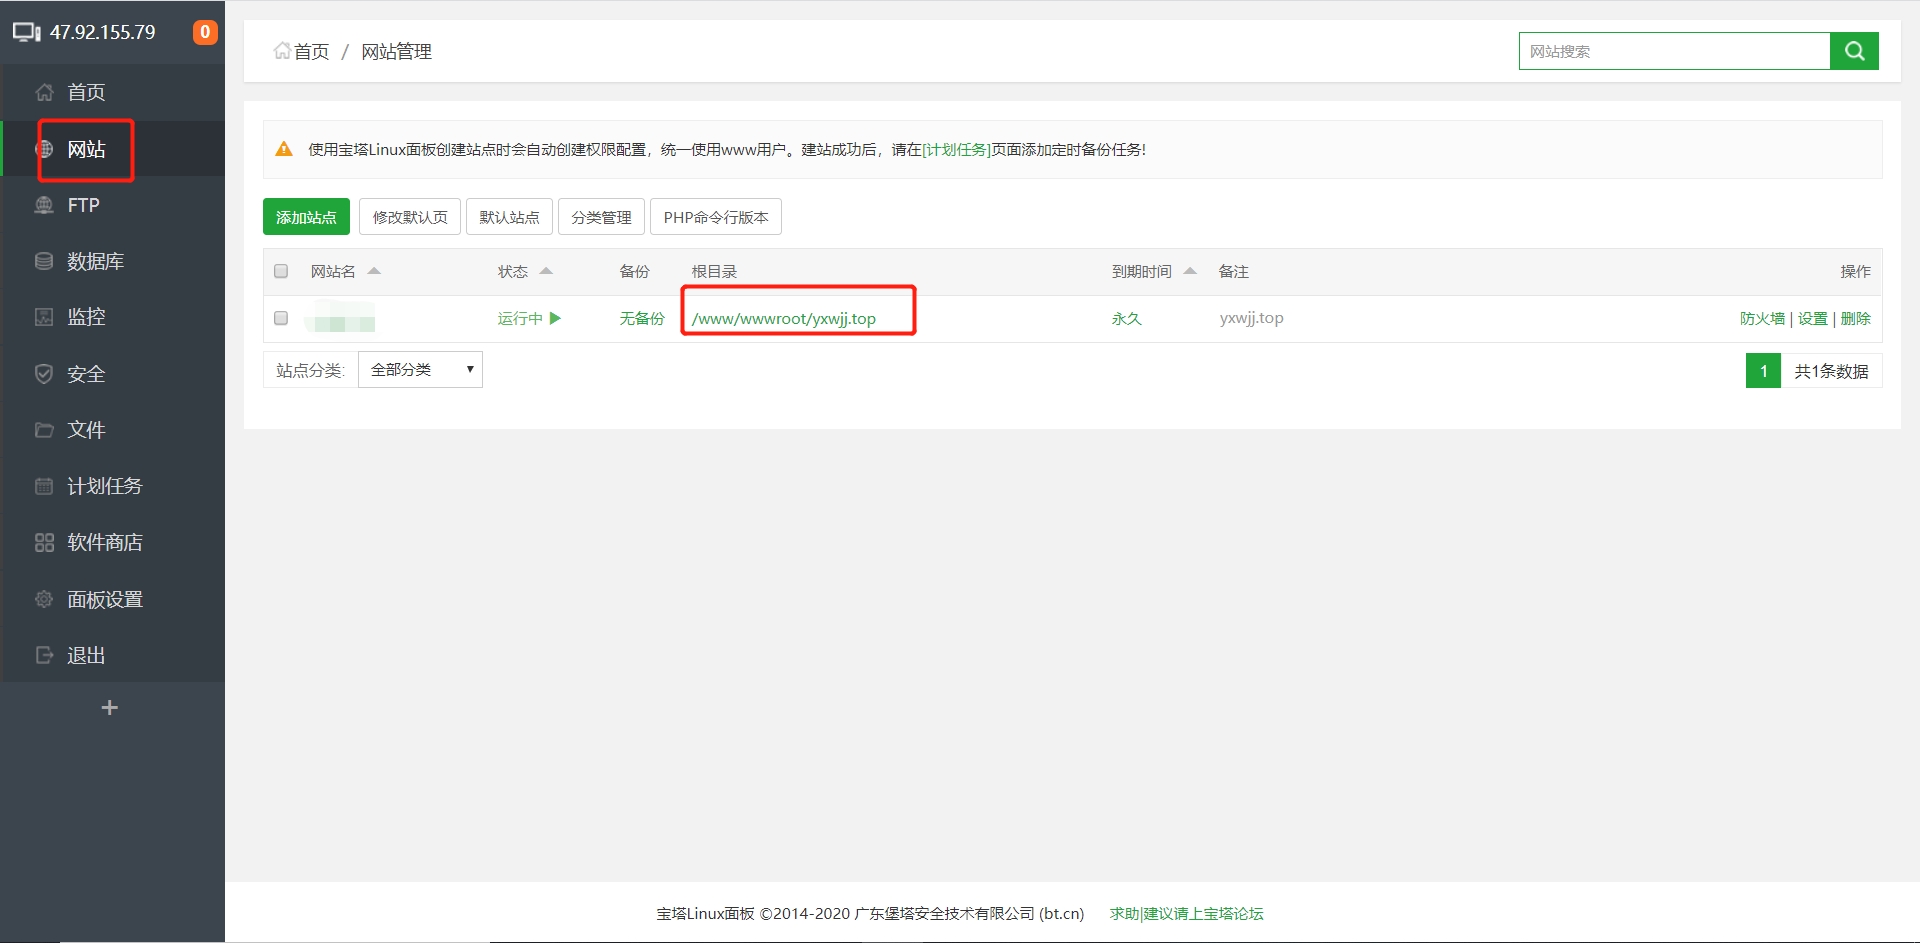Click the 修改默认页 button

pos(410,217)
